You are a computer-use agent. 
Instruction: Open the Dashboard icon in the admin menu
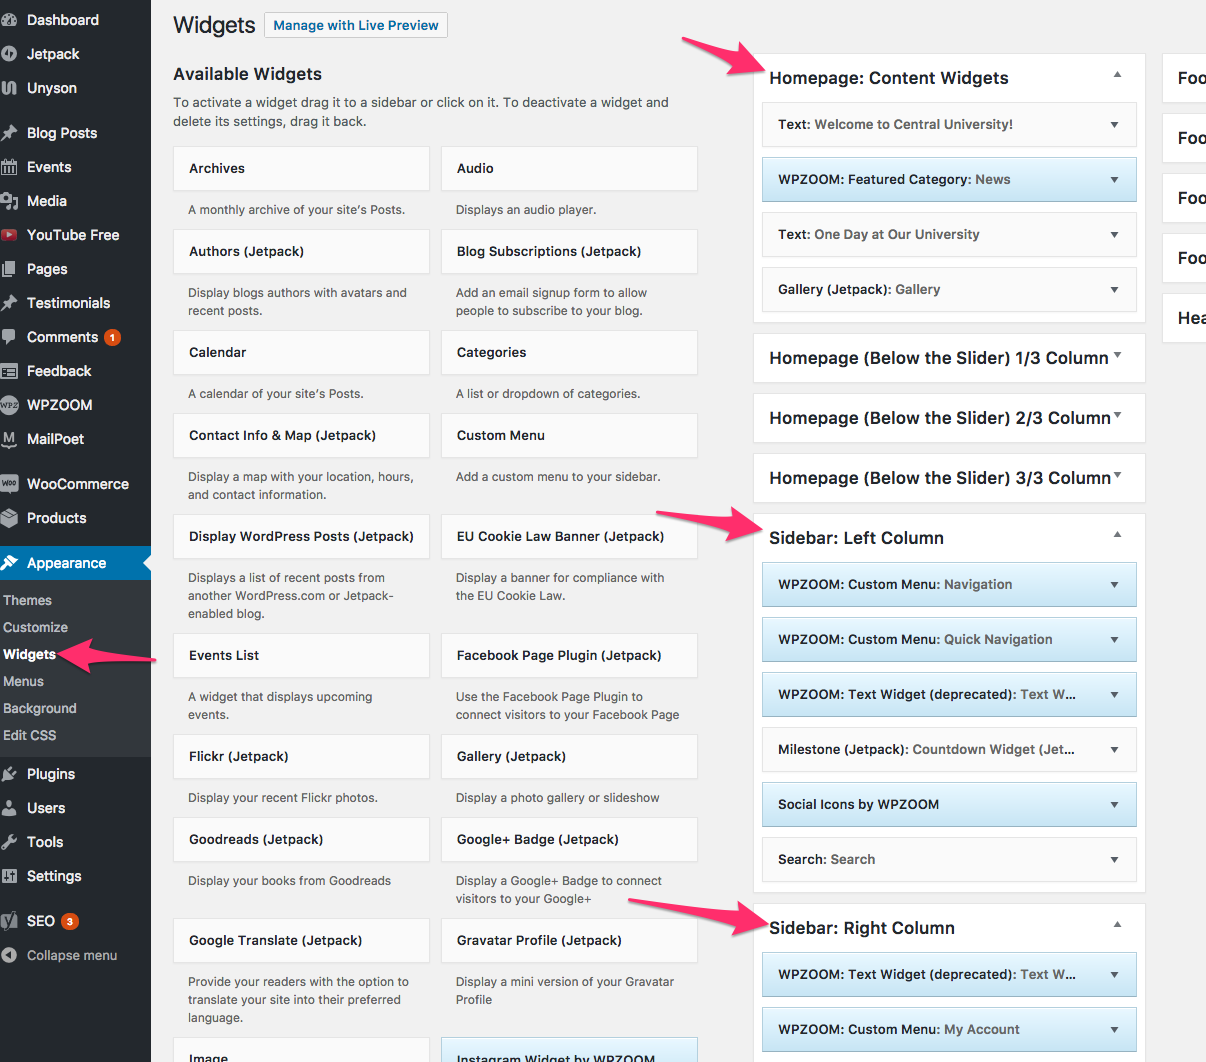(9, 20)
